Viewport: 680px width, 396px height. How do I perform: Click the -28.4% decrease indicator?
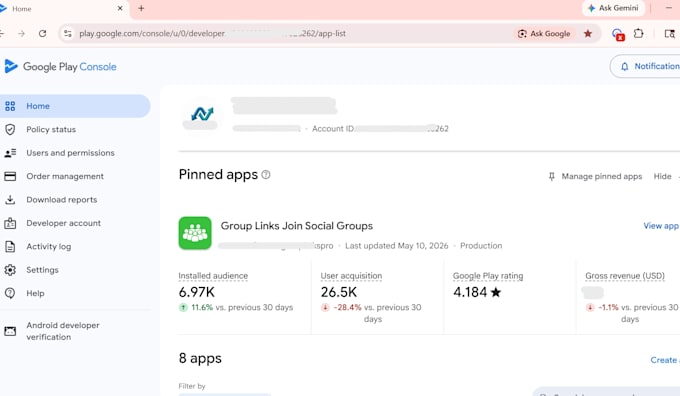(x=341, y=307)
